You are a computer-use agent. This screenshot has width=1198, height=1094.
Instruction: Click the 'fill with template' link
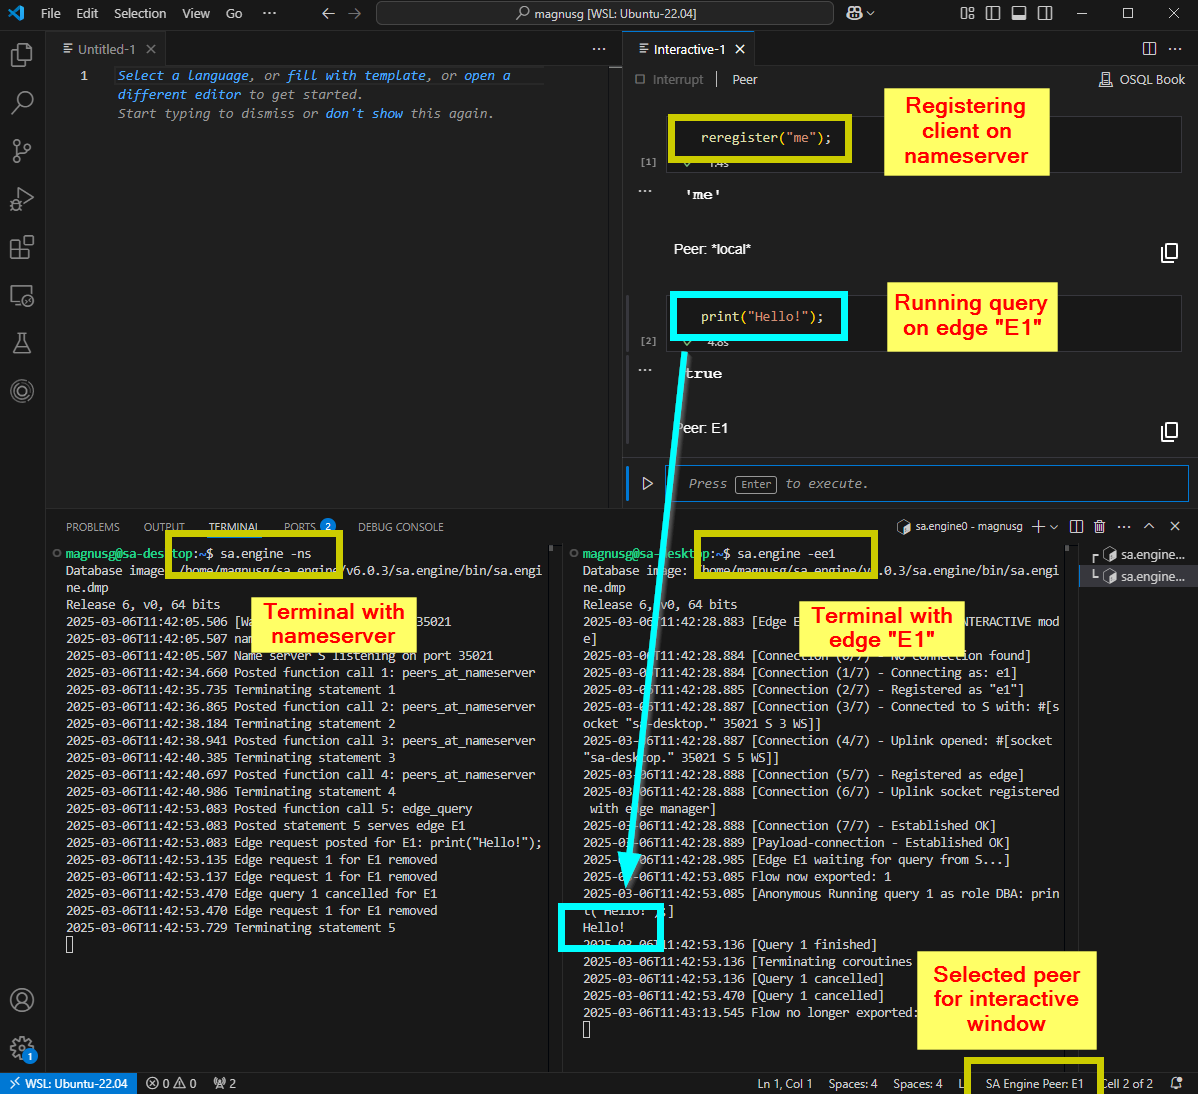[357, 76]
